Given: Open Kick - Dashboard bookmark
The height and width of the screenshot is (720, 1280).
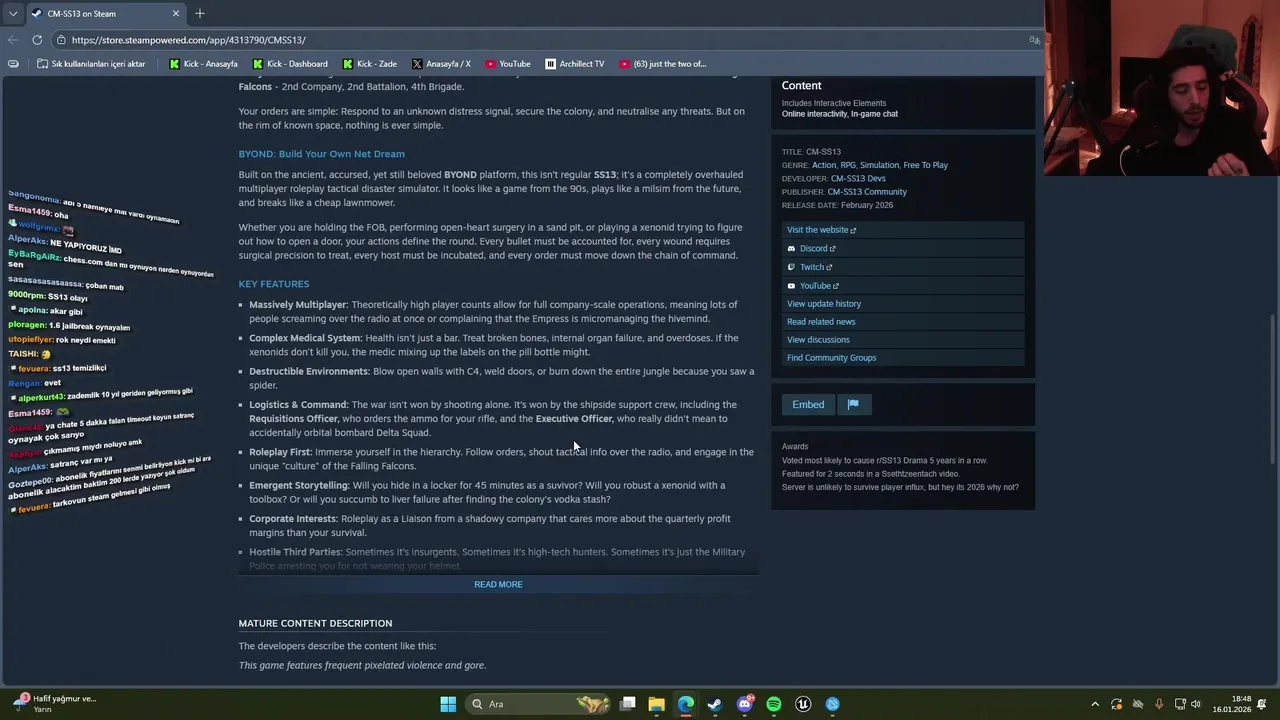Looking at the screenshot, I should point(290,64).
